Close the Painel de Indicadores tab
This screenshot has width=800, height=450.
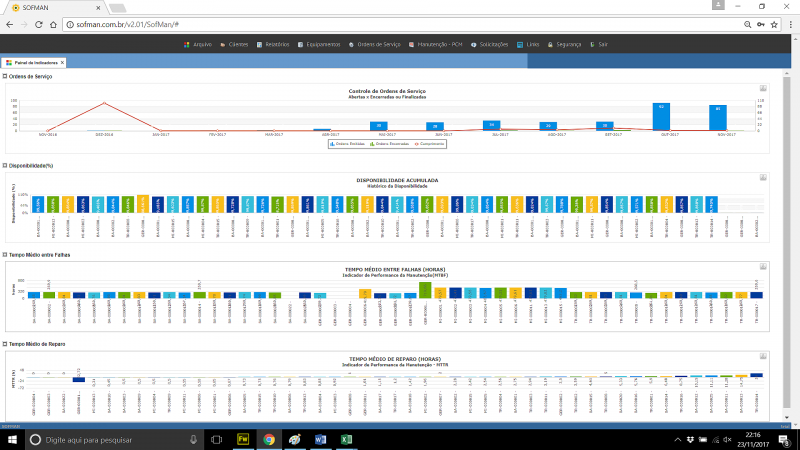61,62
